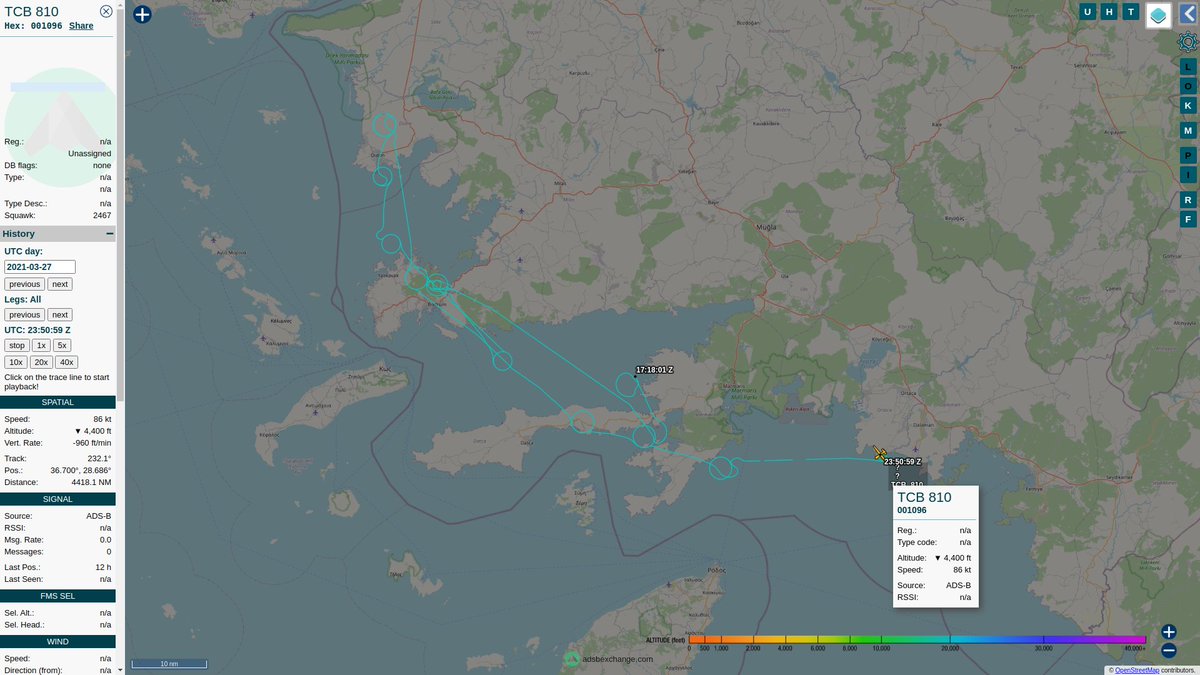
Task: Open the OpenStreetMap attribution link
Action: [x=1139, y=670]
